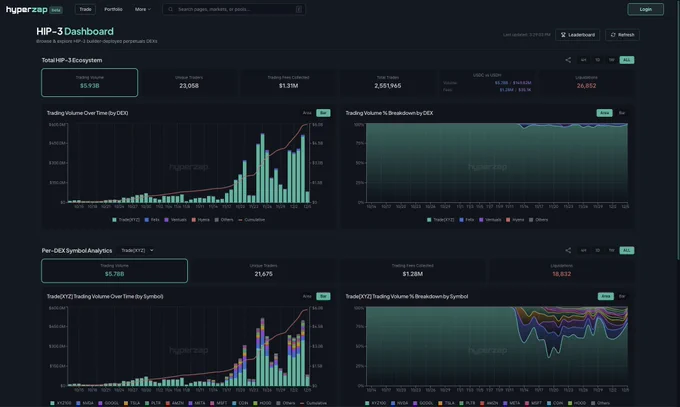Toggle COIN legend in Volume Over Time (by Symbol)
Screen dimensions: 680x407
click(240, 403)
